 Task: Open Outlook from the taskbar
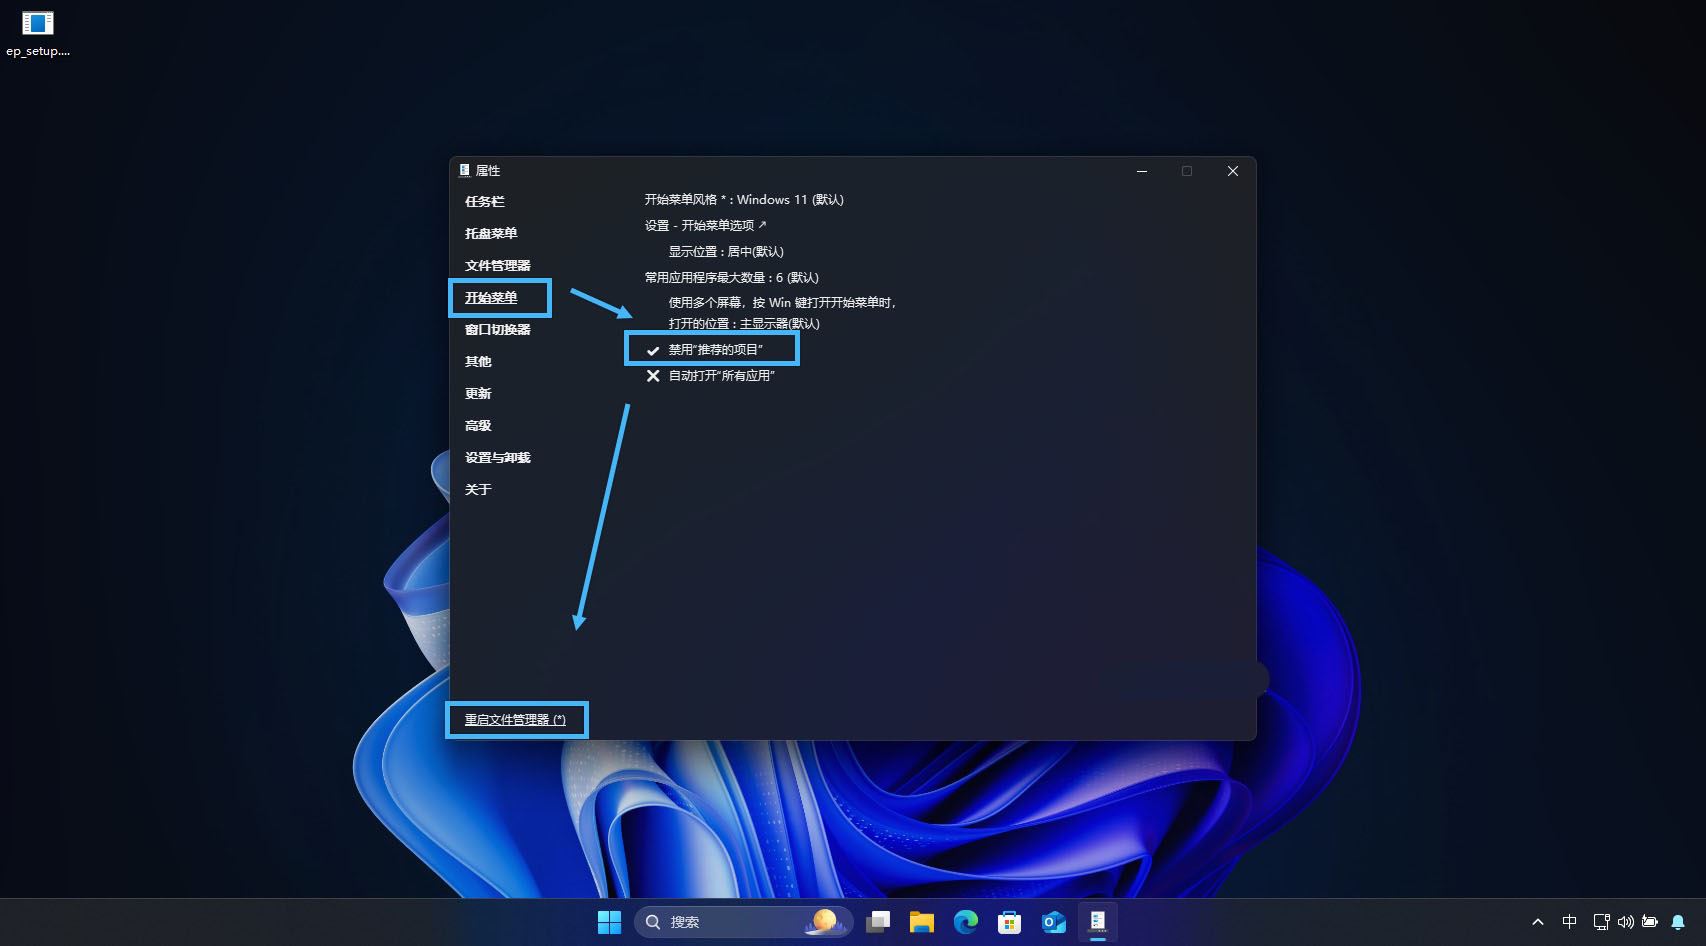tap(1053, 922)
